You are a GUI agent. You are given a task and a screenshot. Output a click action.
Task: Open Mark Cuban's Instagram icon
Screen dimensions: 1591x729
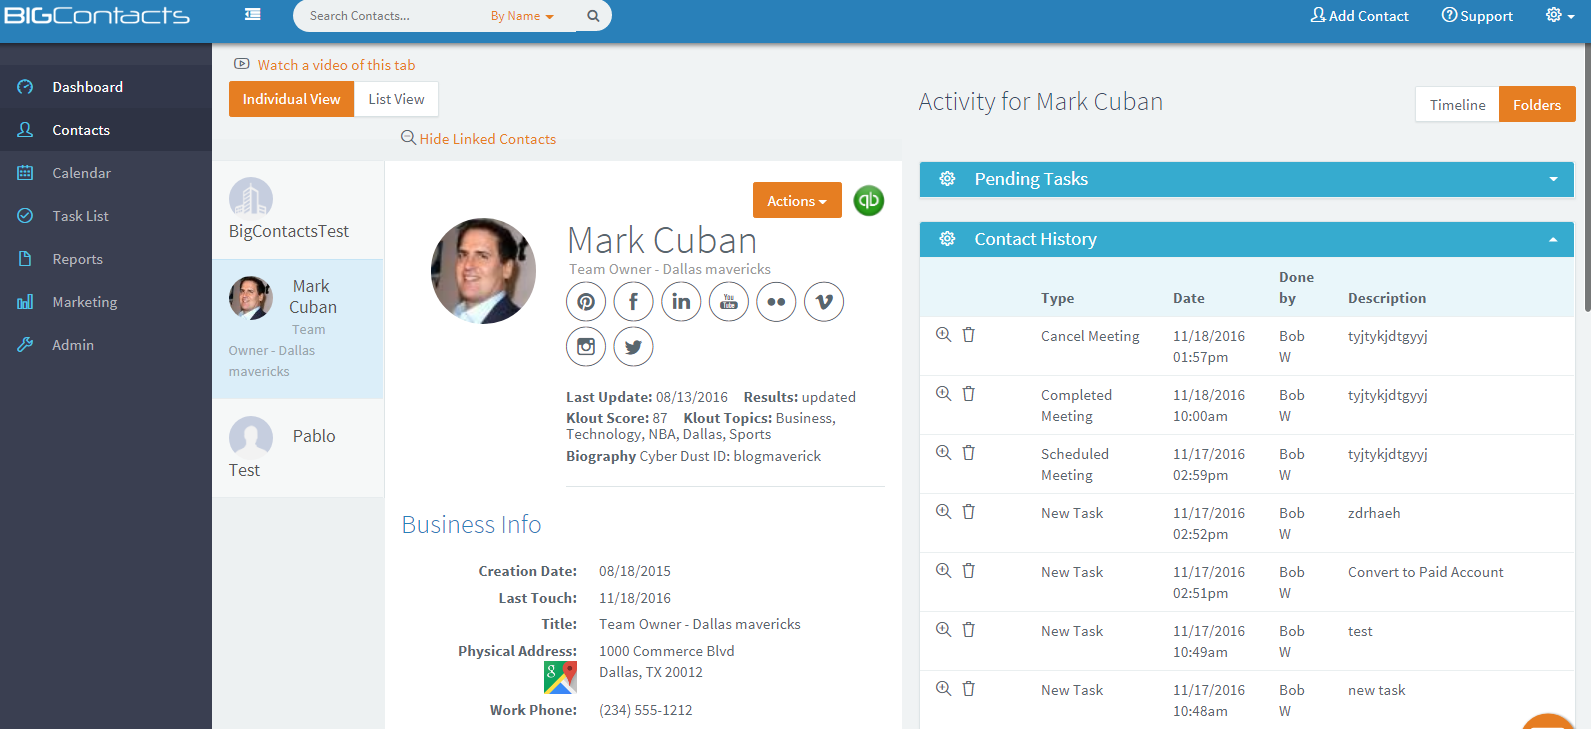pos(586,347)
